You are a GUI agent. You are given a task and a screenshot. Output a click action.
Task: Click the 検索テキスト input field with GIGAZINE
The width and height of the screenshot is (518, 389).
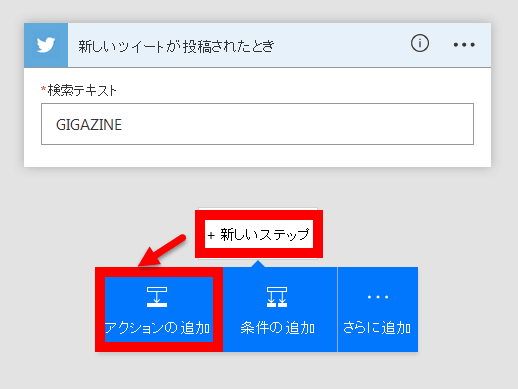257,124
